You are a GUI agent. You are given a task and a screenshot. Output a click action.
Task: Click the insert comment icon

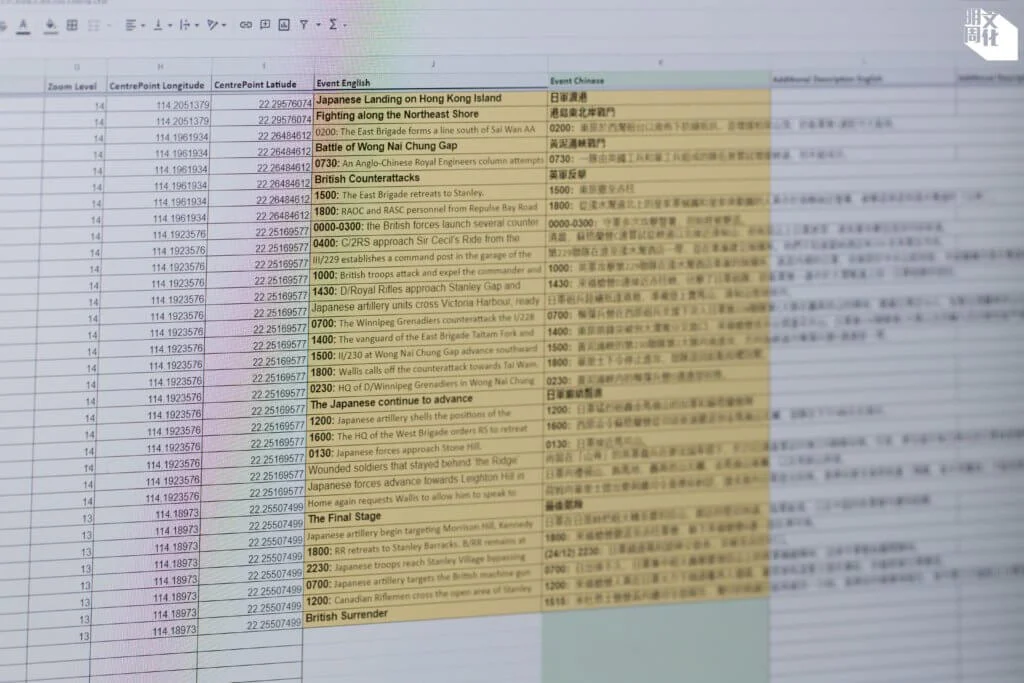click(x=265, y=24)
